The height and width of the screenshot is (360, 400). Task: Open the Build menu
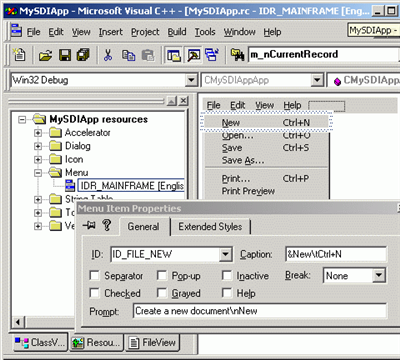click(177, 32)
